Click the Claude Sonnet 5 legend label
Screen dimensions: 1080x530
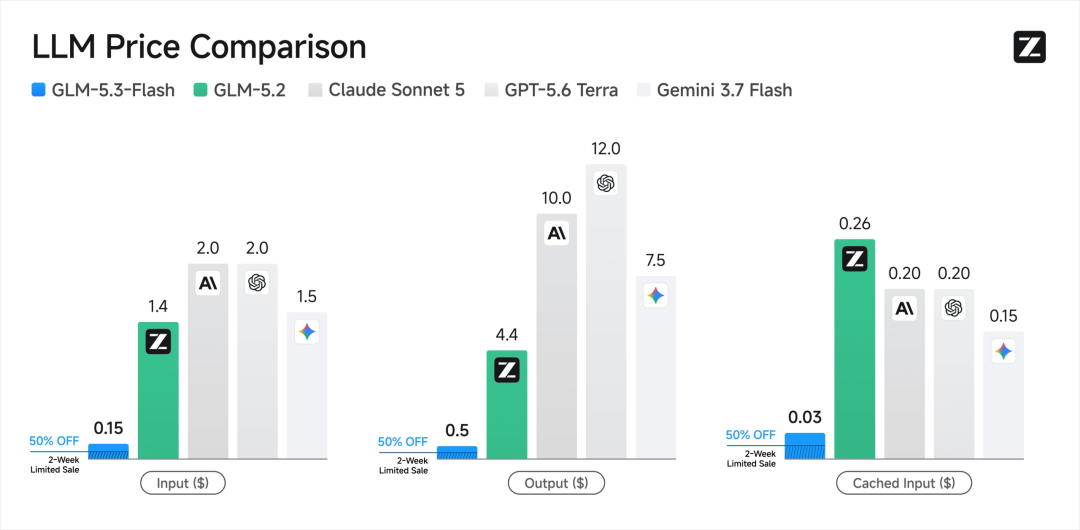pyautogui.click(x=396, y=90)
